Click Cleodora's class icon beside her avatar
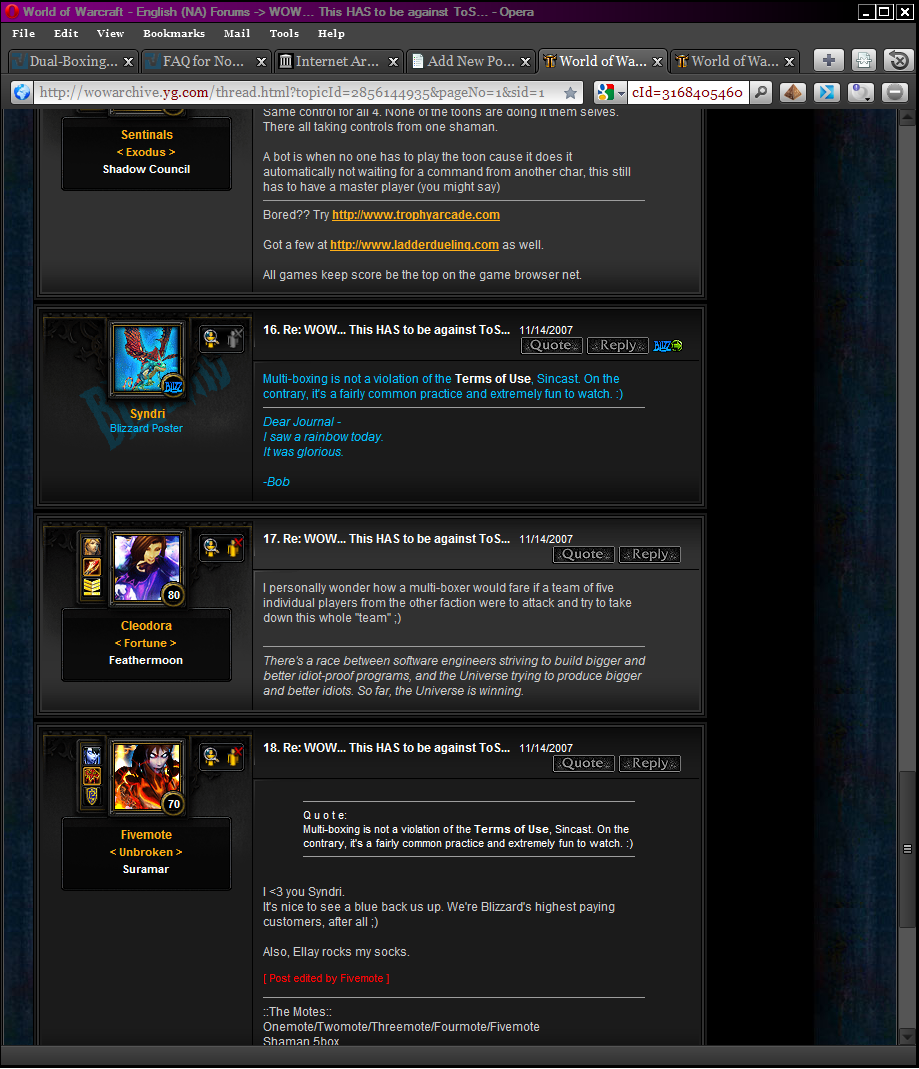The width and height of the screenshot is (919, 1069). [92, 567]
